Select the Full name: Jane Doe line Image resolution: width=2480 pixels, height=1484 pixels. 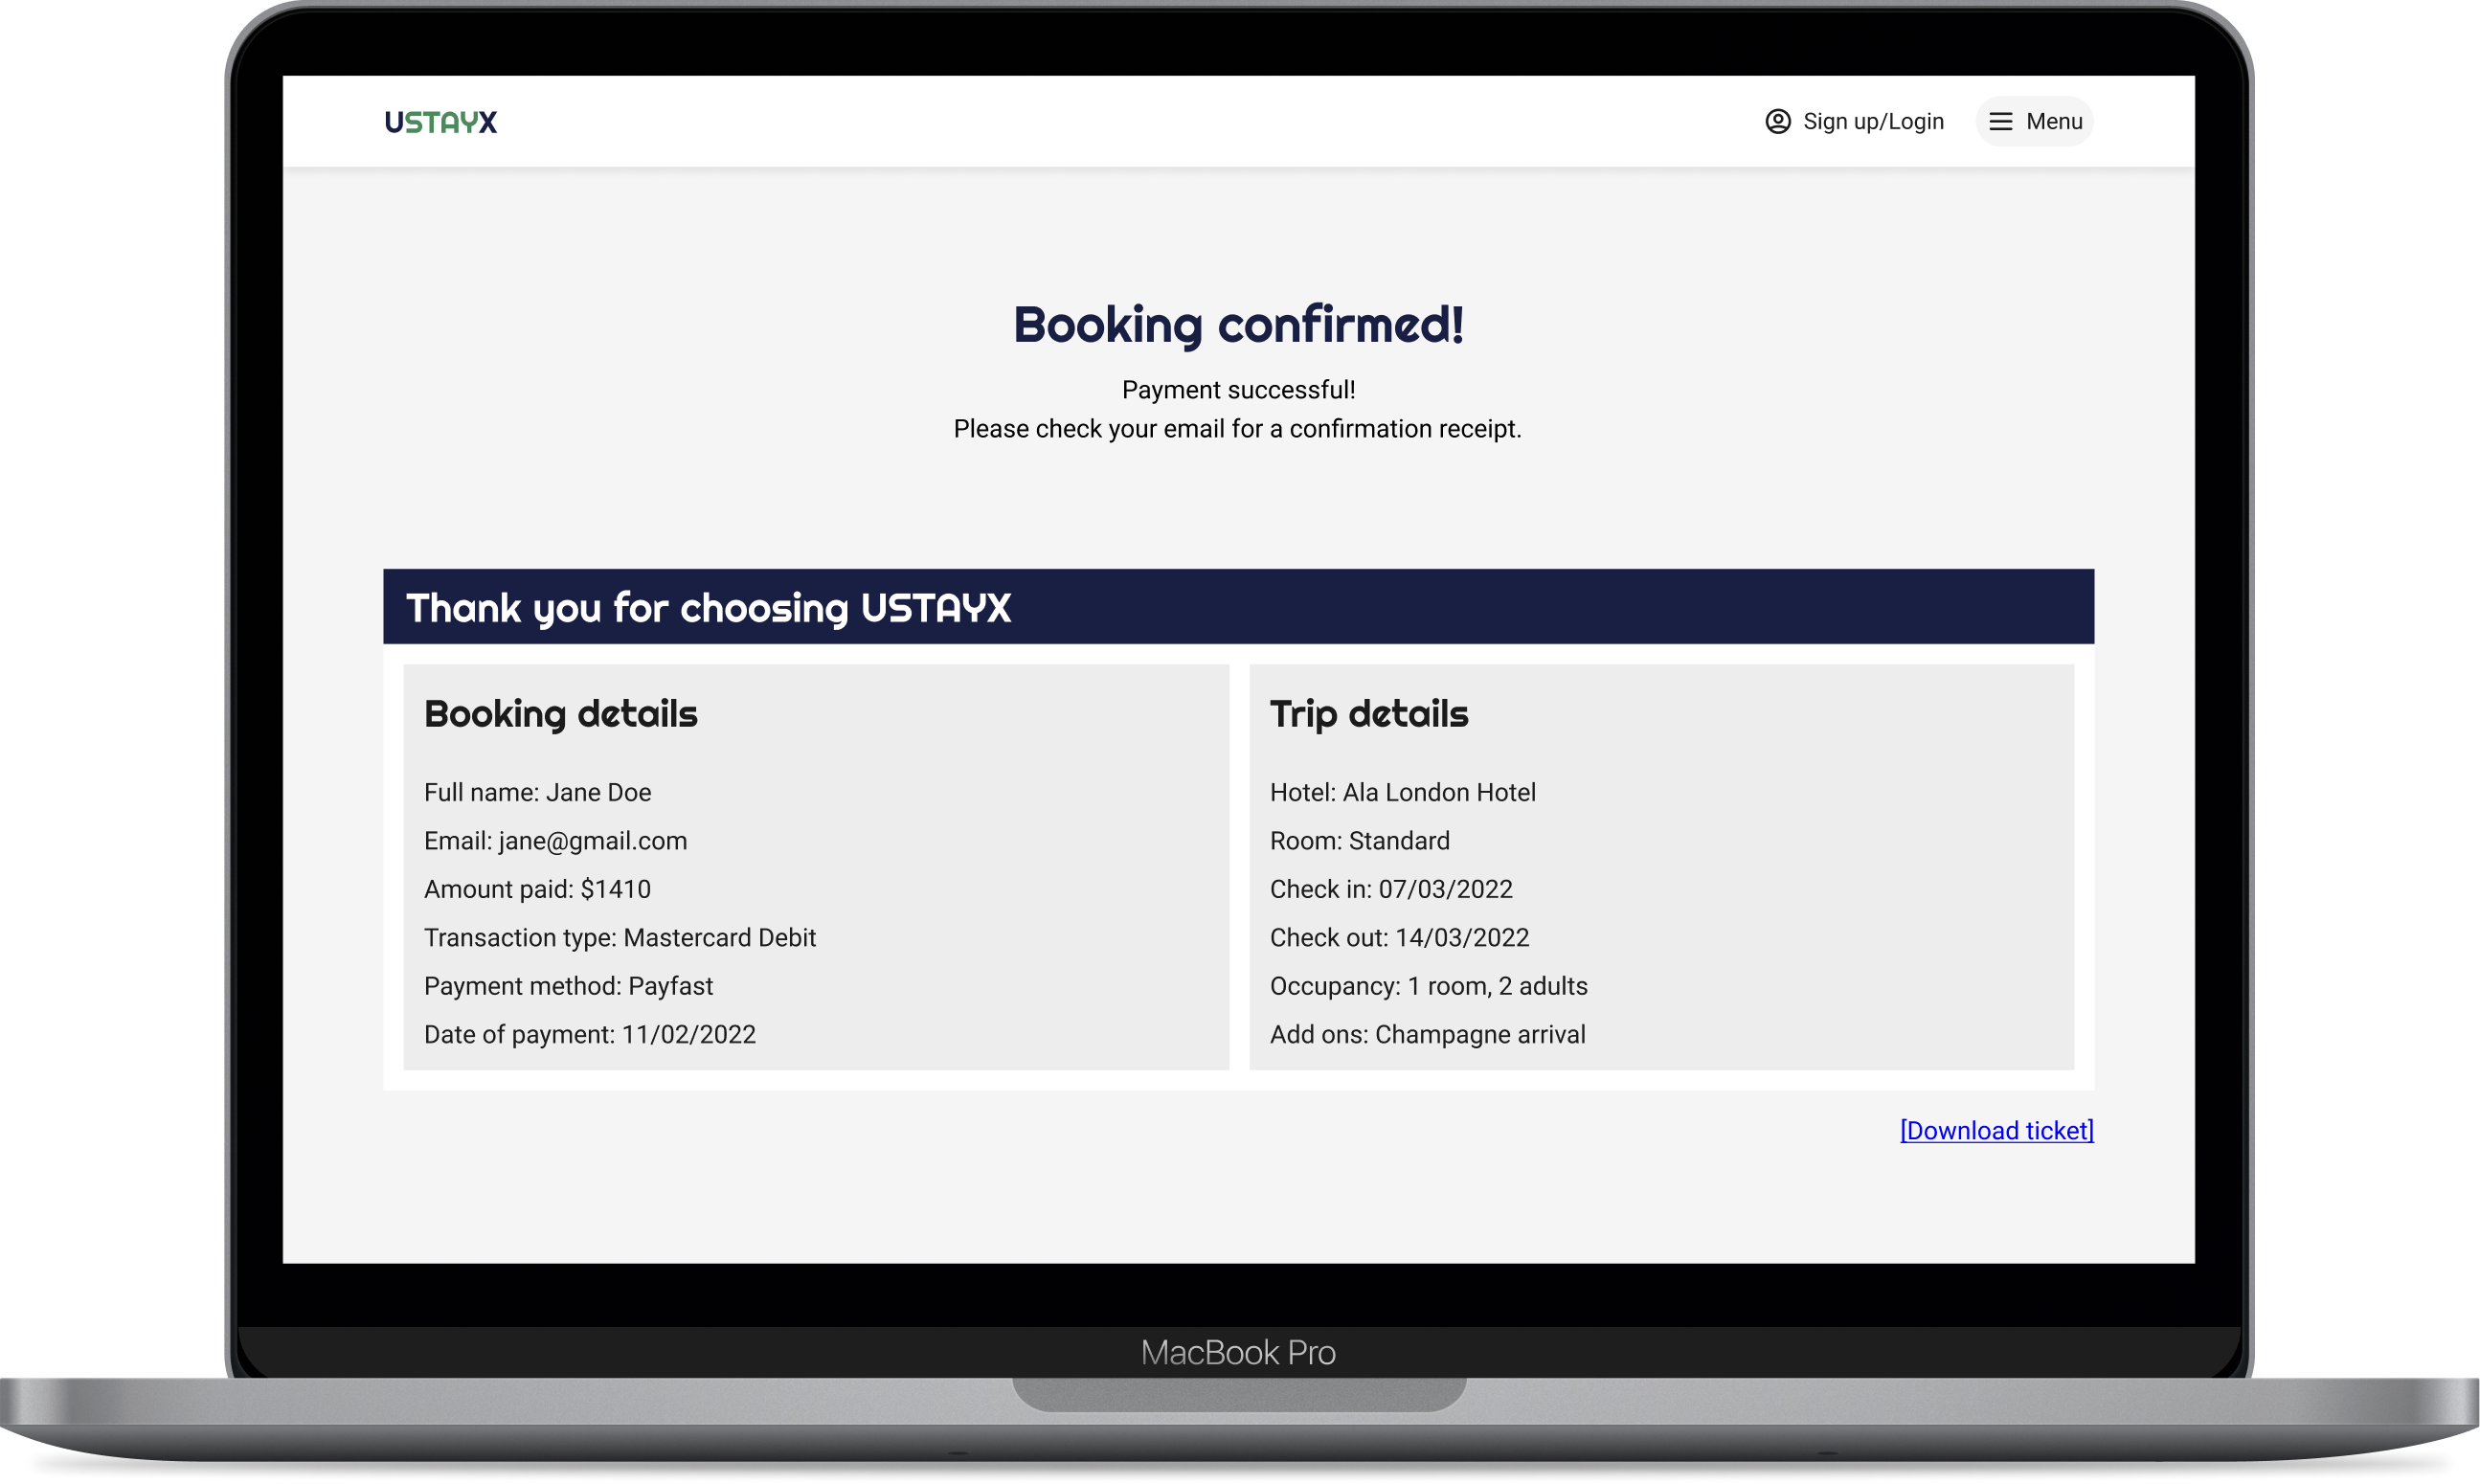537,792
